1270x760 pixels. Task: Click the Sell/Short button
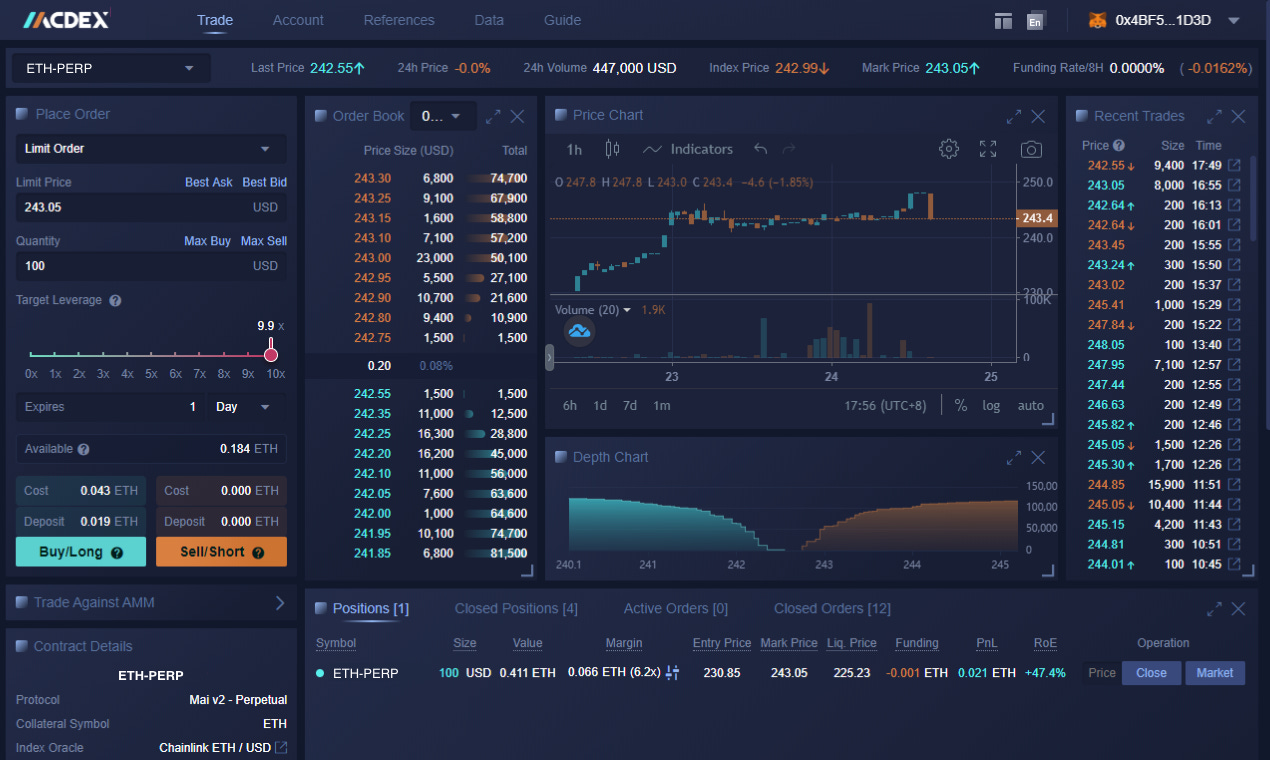pyautogui.click(x=221, y=552)
